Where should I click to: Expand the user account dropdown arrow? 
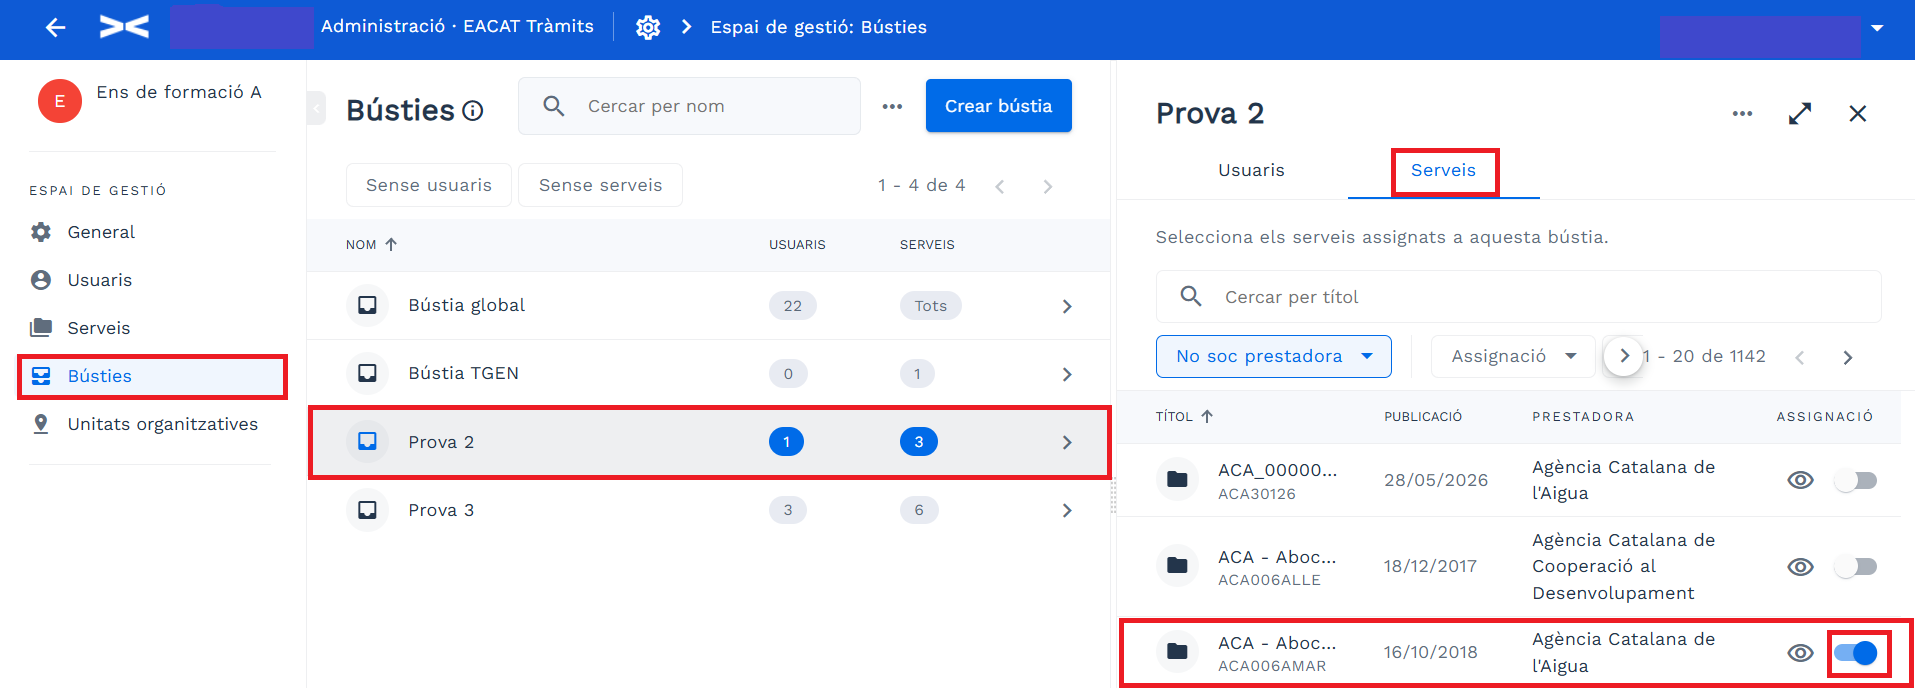[x=1877, y=28]
